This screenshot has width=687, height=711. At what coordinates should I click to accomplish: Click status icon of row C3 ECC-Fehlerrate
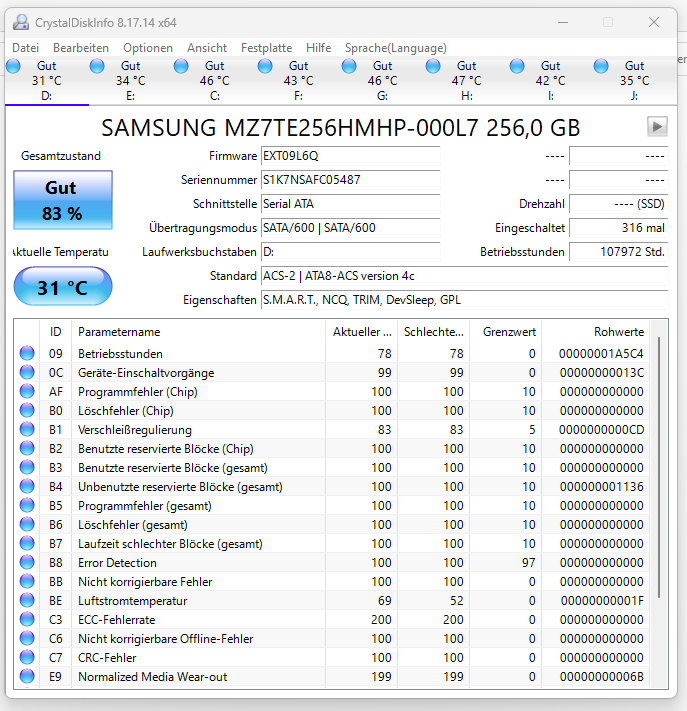[27, 620]
